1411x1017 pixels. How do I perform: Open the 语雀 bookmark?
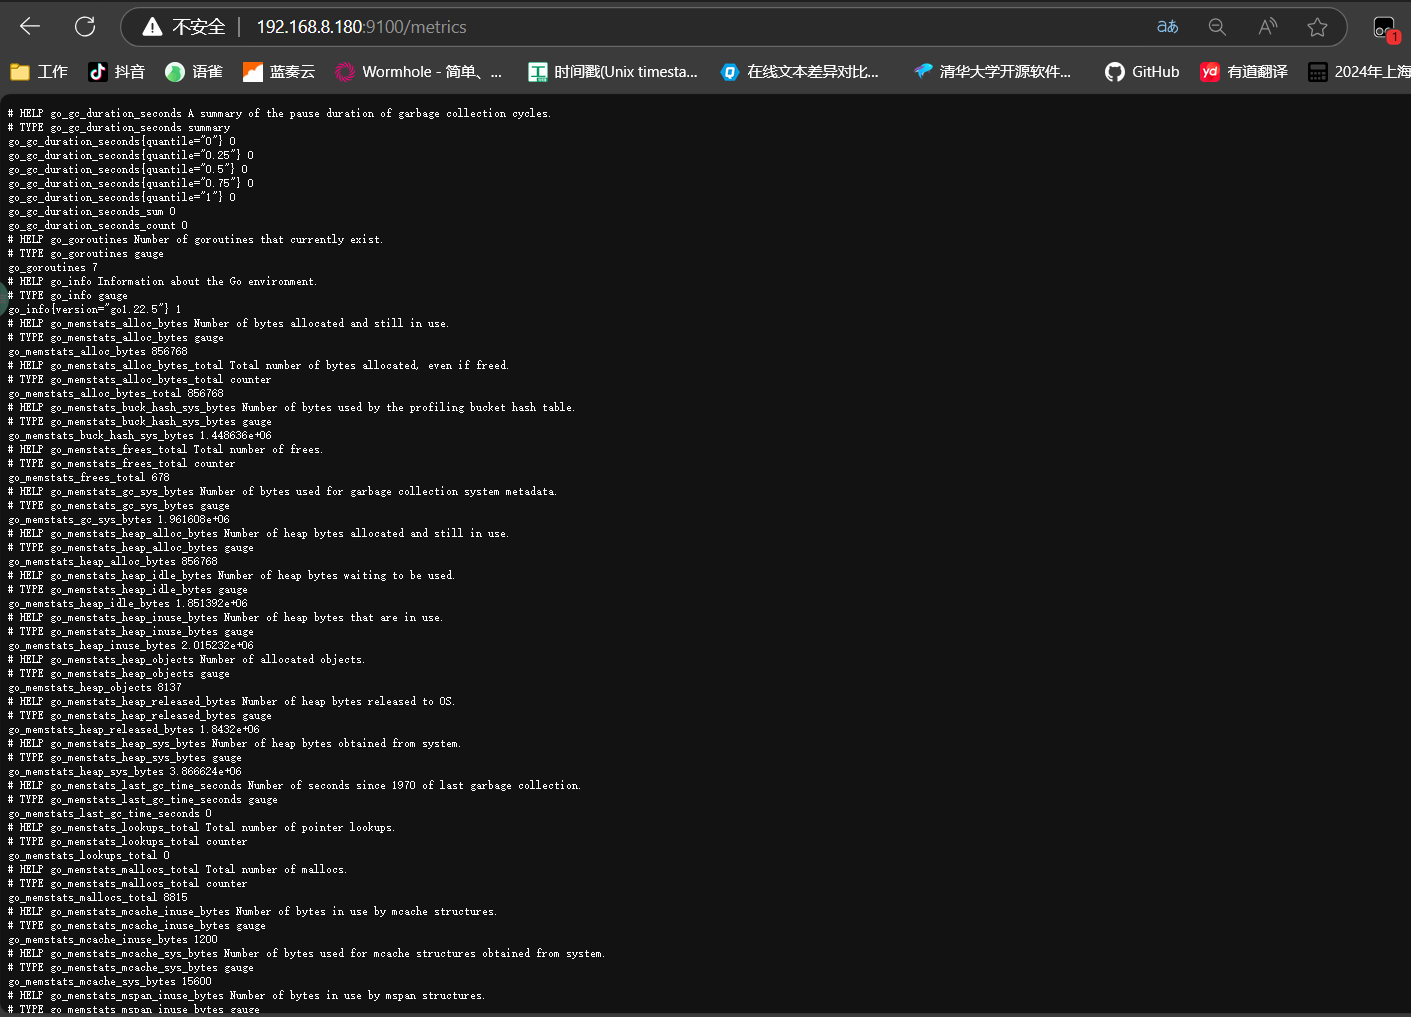coord(194,72)
